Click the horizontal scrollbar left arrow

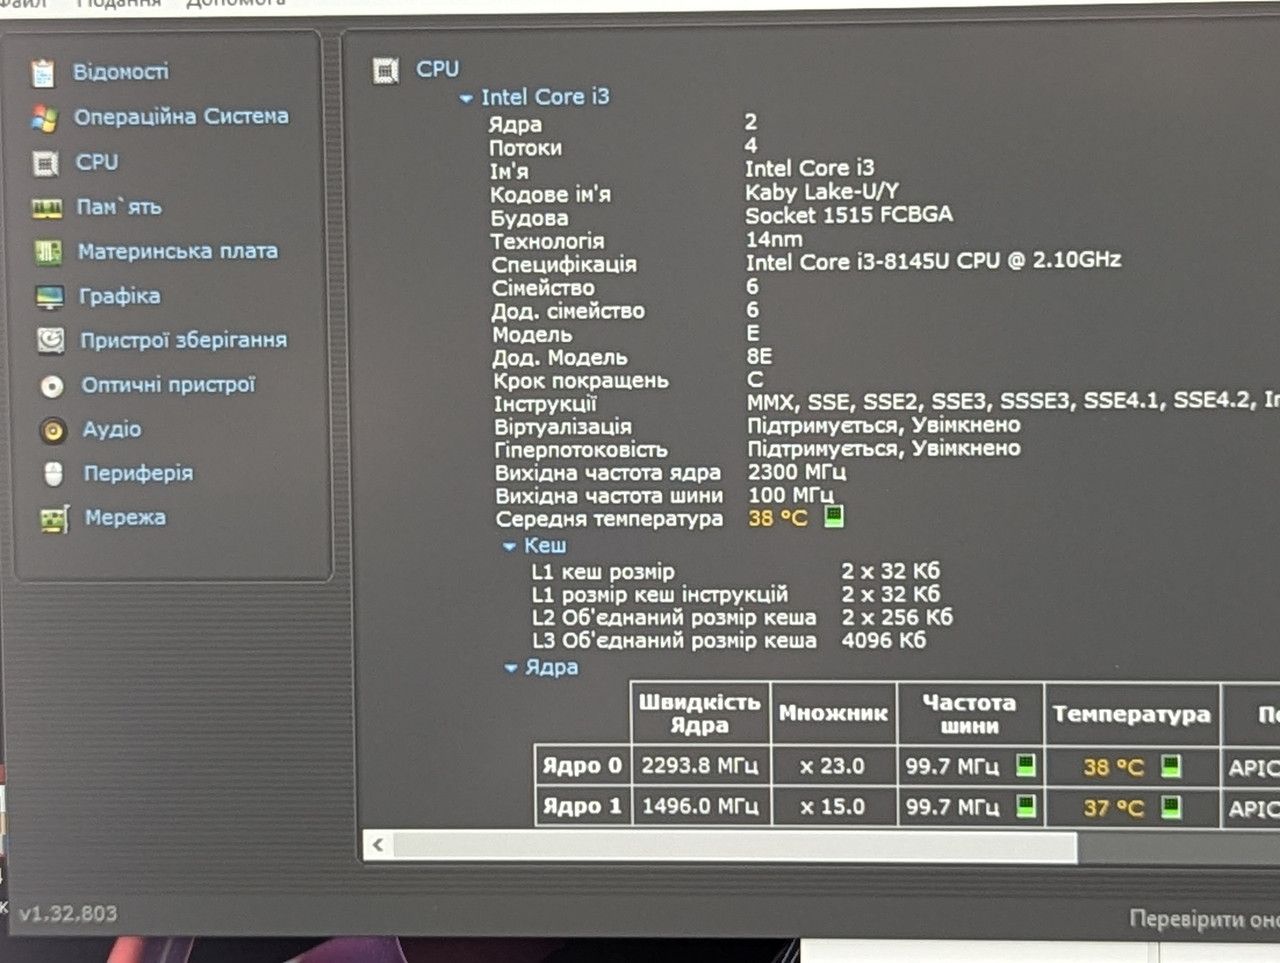377,845
